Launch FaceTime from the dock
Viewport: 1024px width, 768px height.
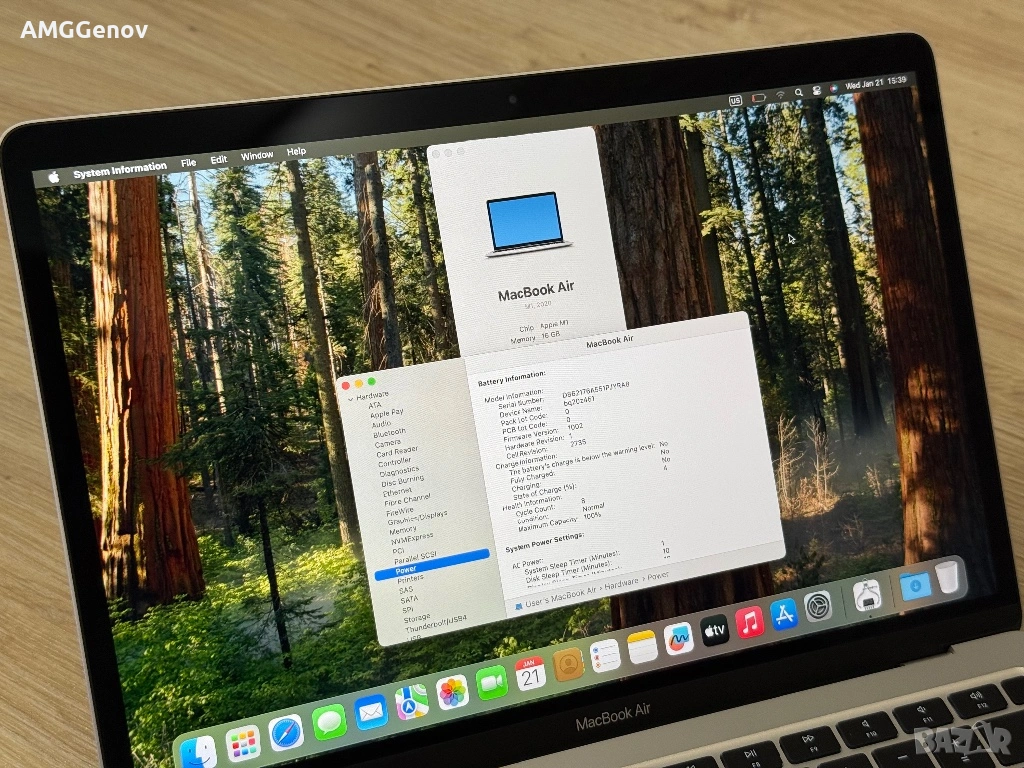491,682
